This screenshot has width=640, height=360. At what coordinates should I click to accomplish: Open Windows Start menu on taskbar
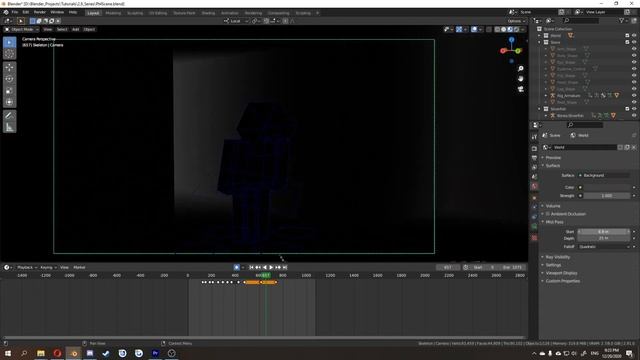(x=8, y=353)
